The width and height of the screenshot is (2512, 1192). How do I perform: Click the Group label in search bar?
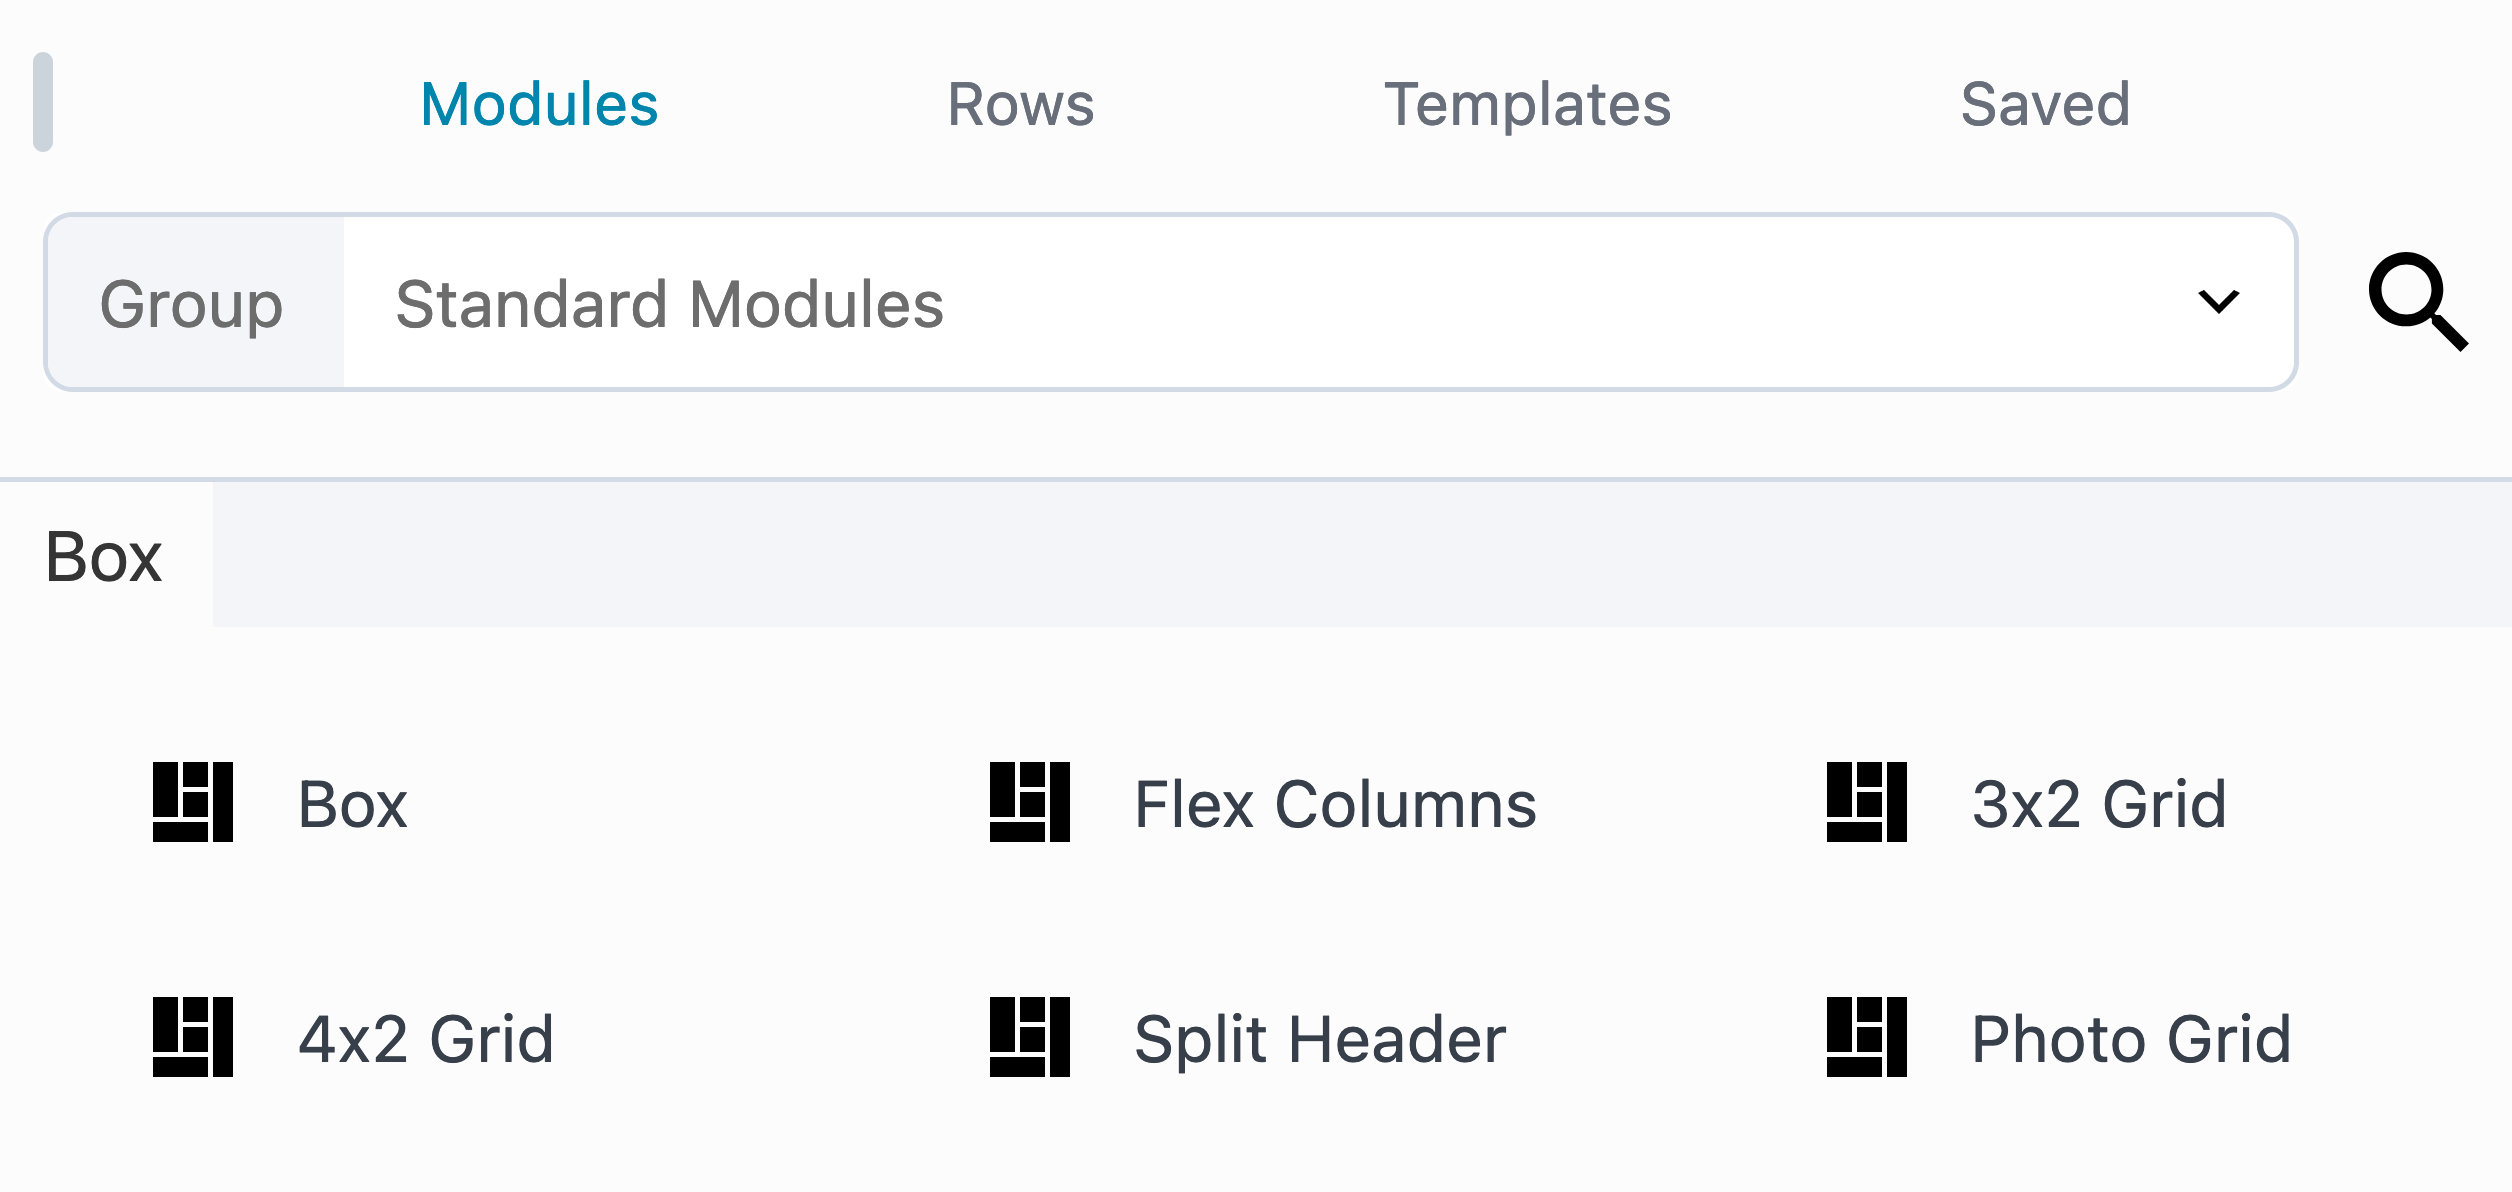tap(192, 302)
